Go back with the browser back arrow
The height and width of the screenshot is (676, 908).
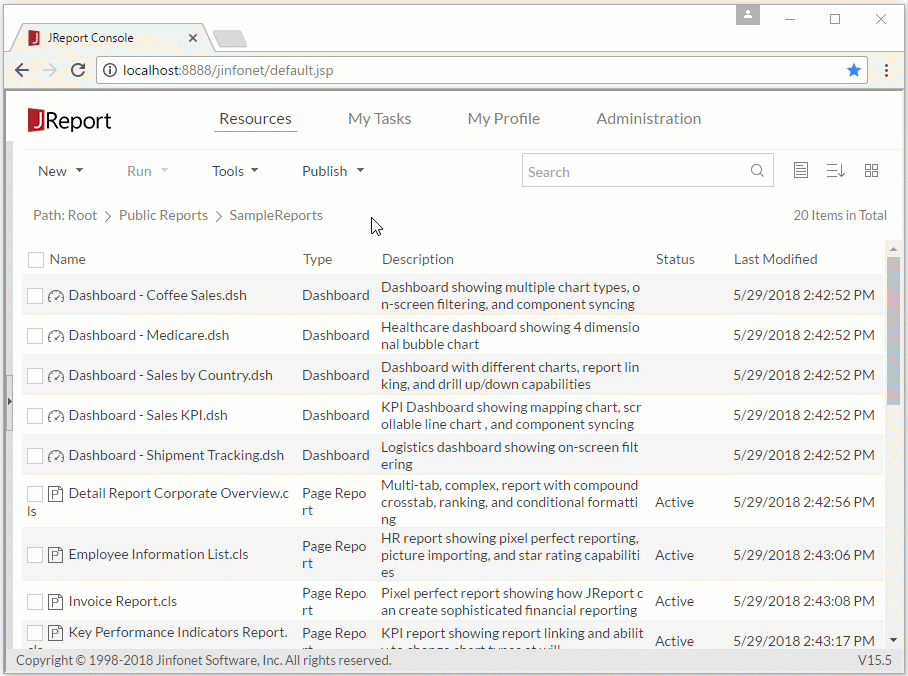point(22,70)
